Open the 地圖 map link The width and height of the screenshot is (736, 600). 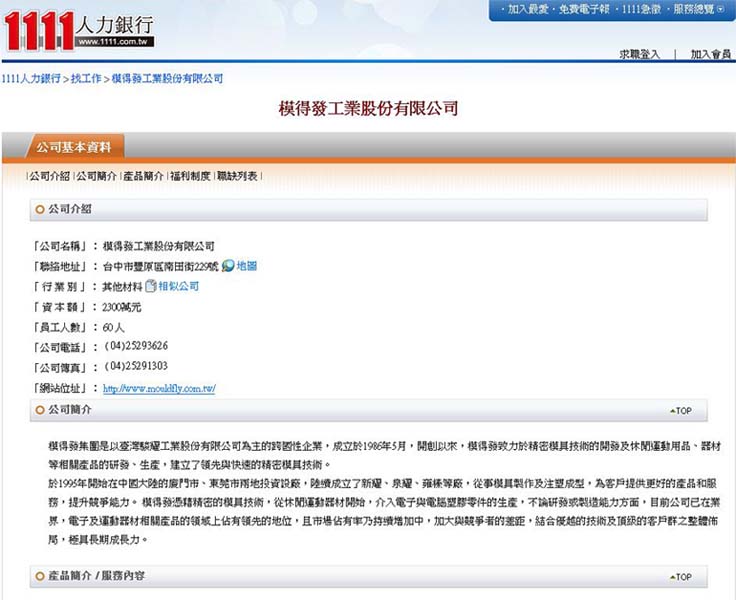[247, 266]
